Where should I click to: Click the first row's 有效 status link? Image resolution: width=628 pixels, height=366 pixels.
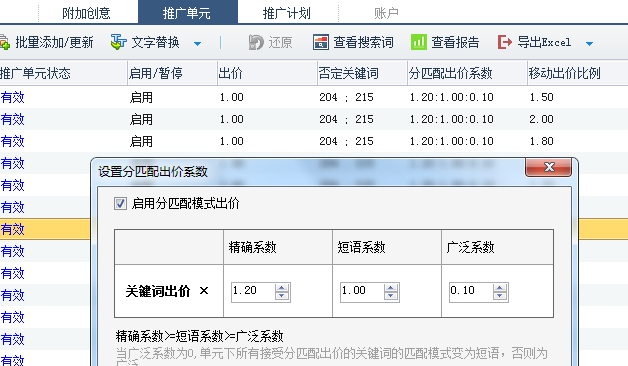(13, 97)
